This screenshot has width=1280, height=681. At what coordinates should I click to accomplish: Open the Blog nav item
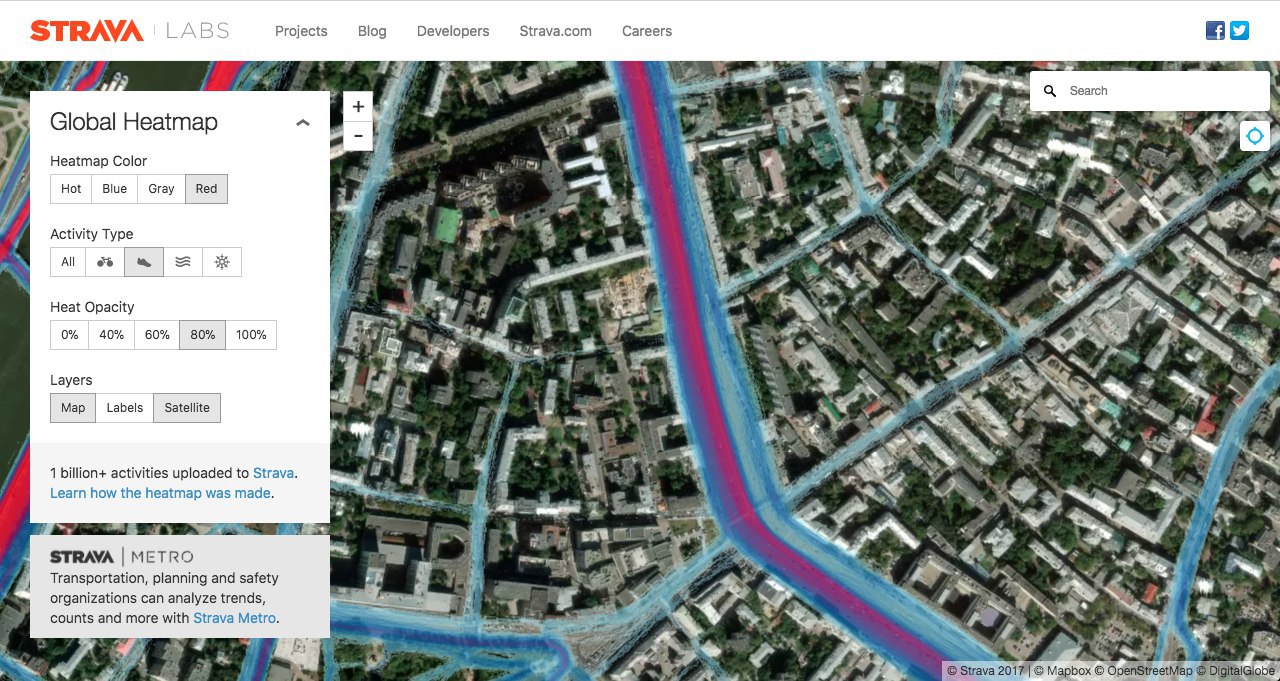pos(372,31)
